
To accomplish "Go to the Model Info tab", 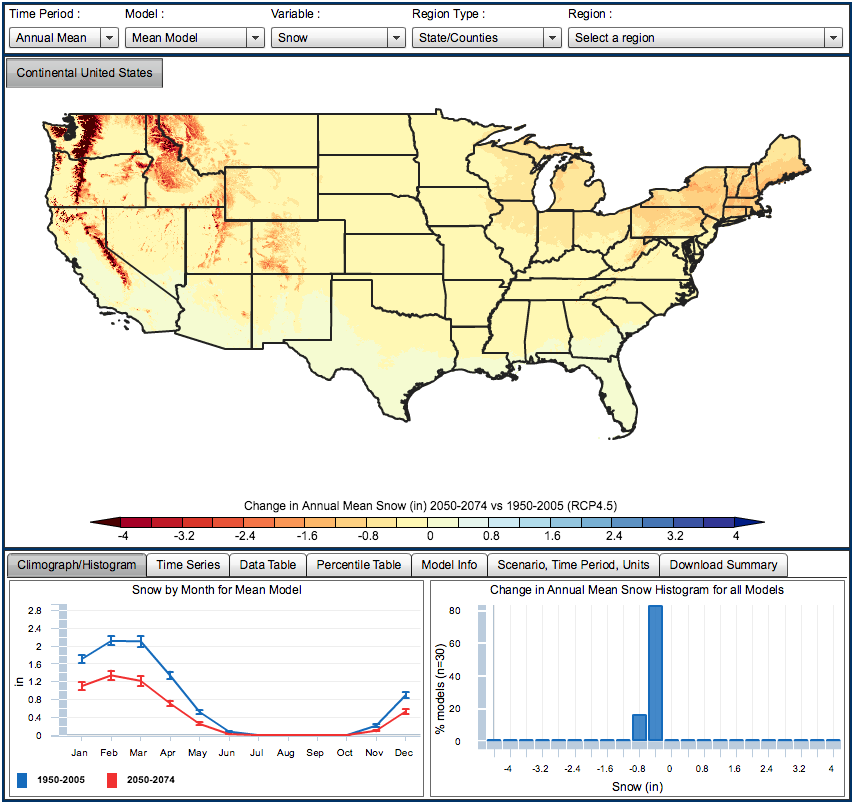I will [449, 565].
